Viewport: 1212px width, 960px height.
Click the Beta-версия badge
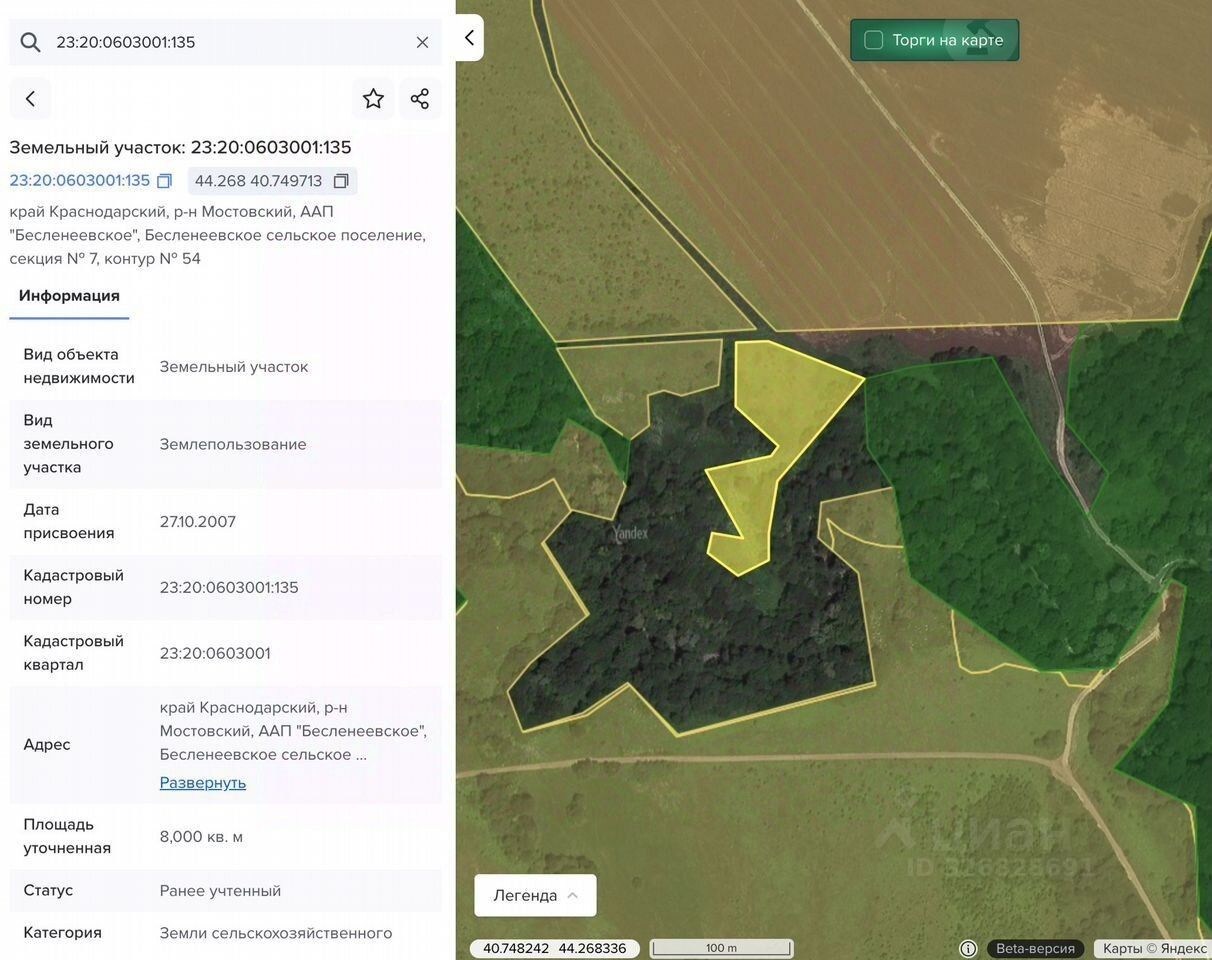coord(1035,948)
